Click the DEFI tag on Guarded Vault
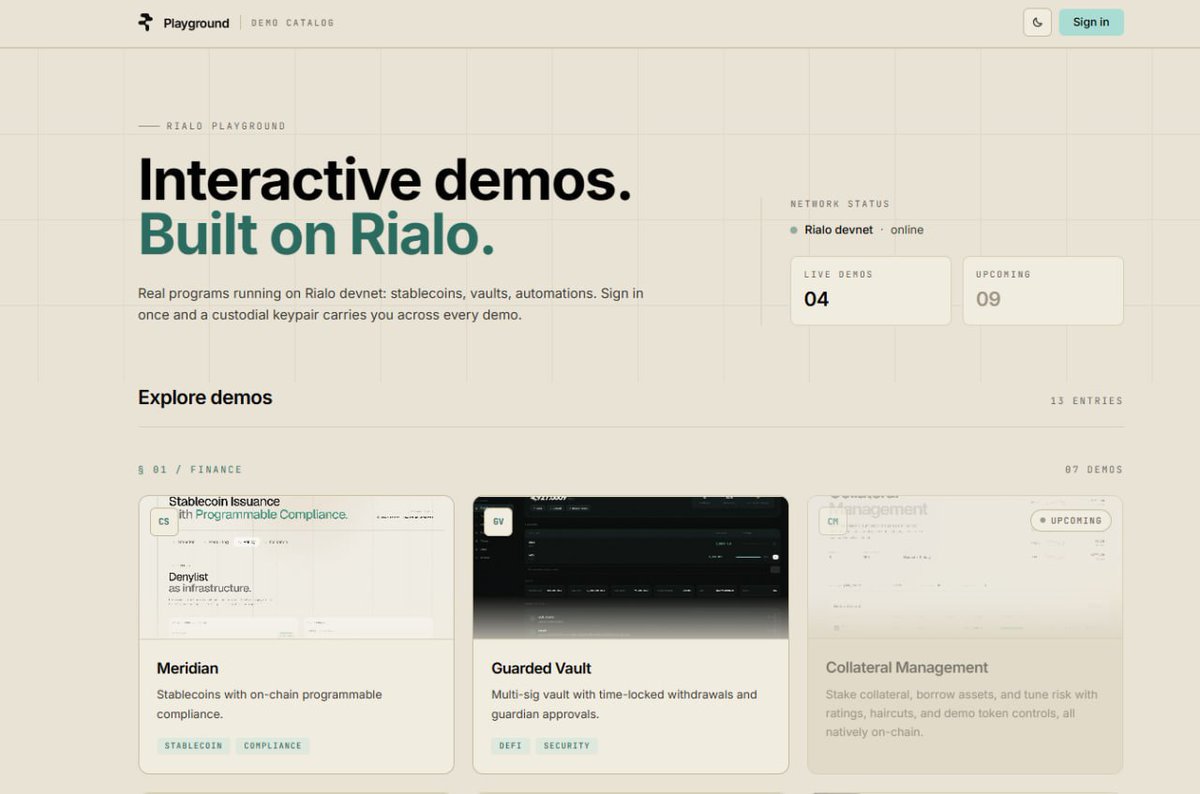 [511, 746]
